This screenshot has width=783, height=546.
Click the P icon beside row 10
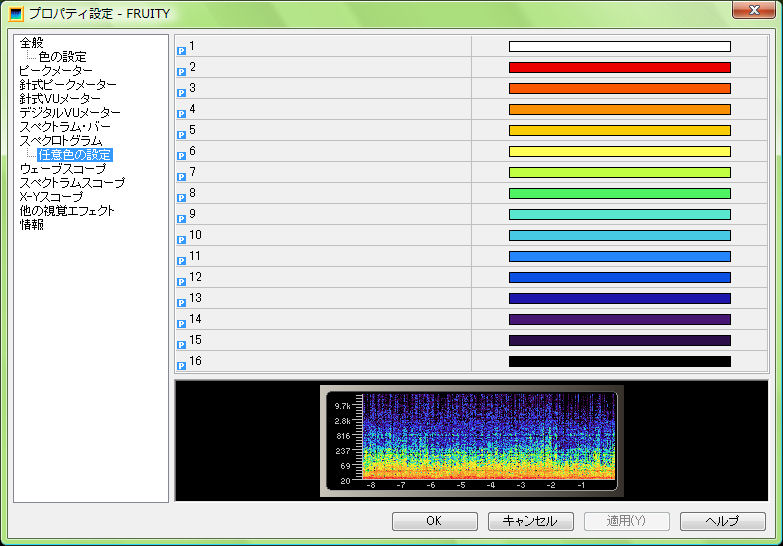[181, 240]
